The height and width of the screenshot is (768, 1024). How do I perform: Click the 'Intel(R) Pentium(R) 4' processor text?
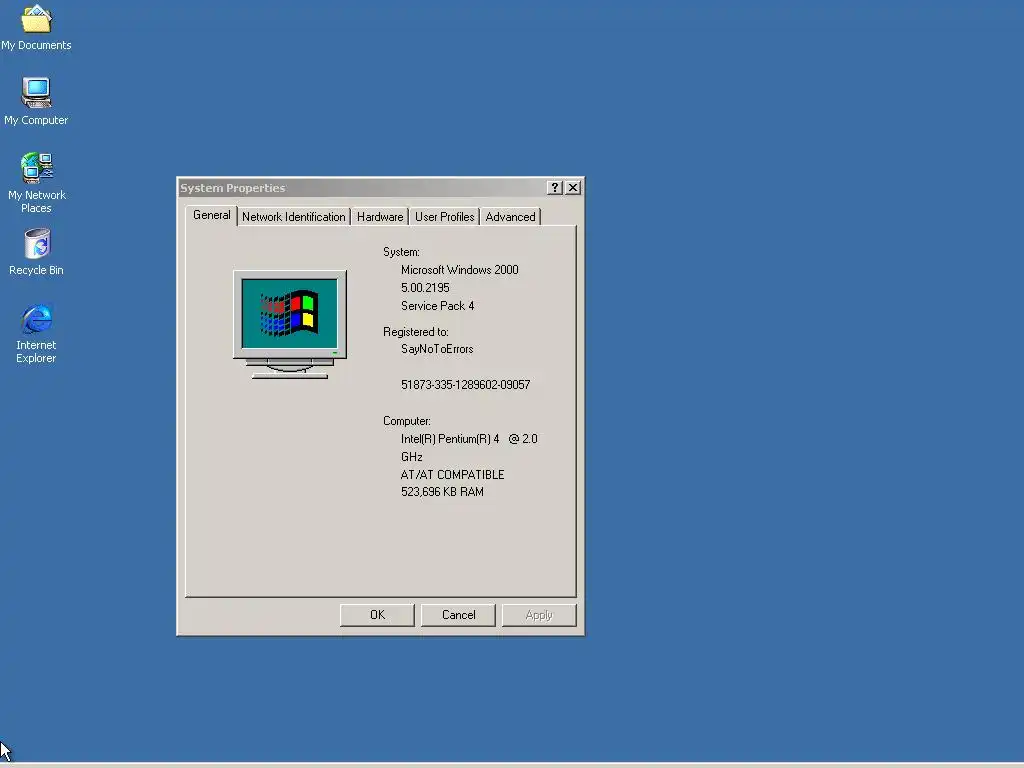450,439
